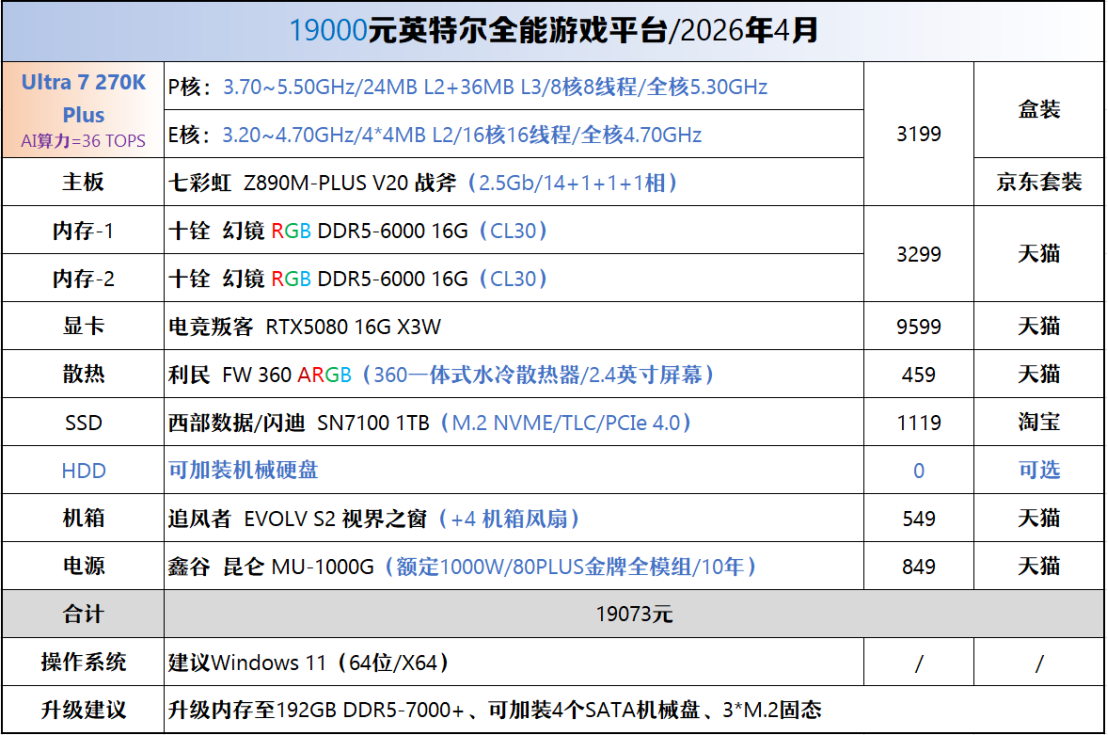This screenshot has height=735, width=1108.
Task: Click 电竞叛客 RTX5080 16G X3W cell
Action: coord(514,327)
